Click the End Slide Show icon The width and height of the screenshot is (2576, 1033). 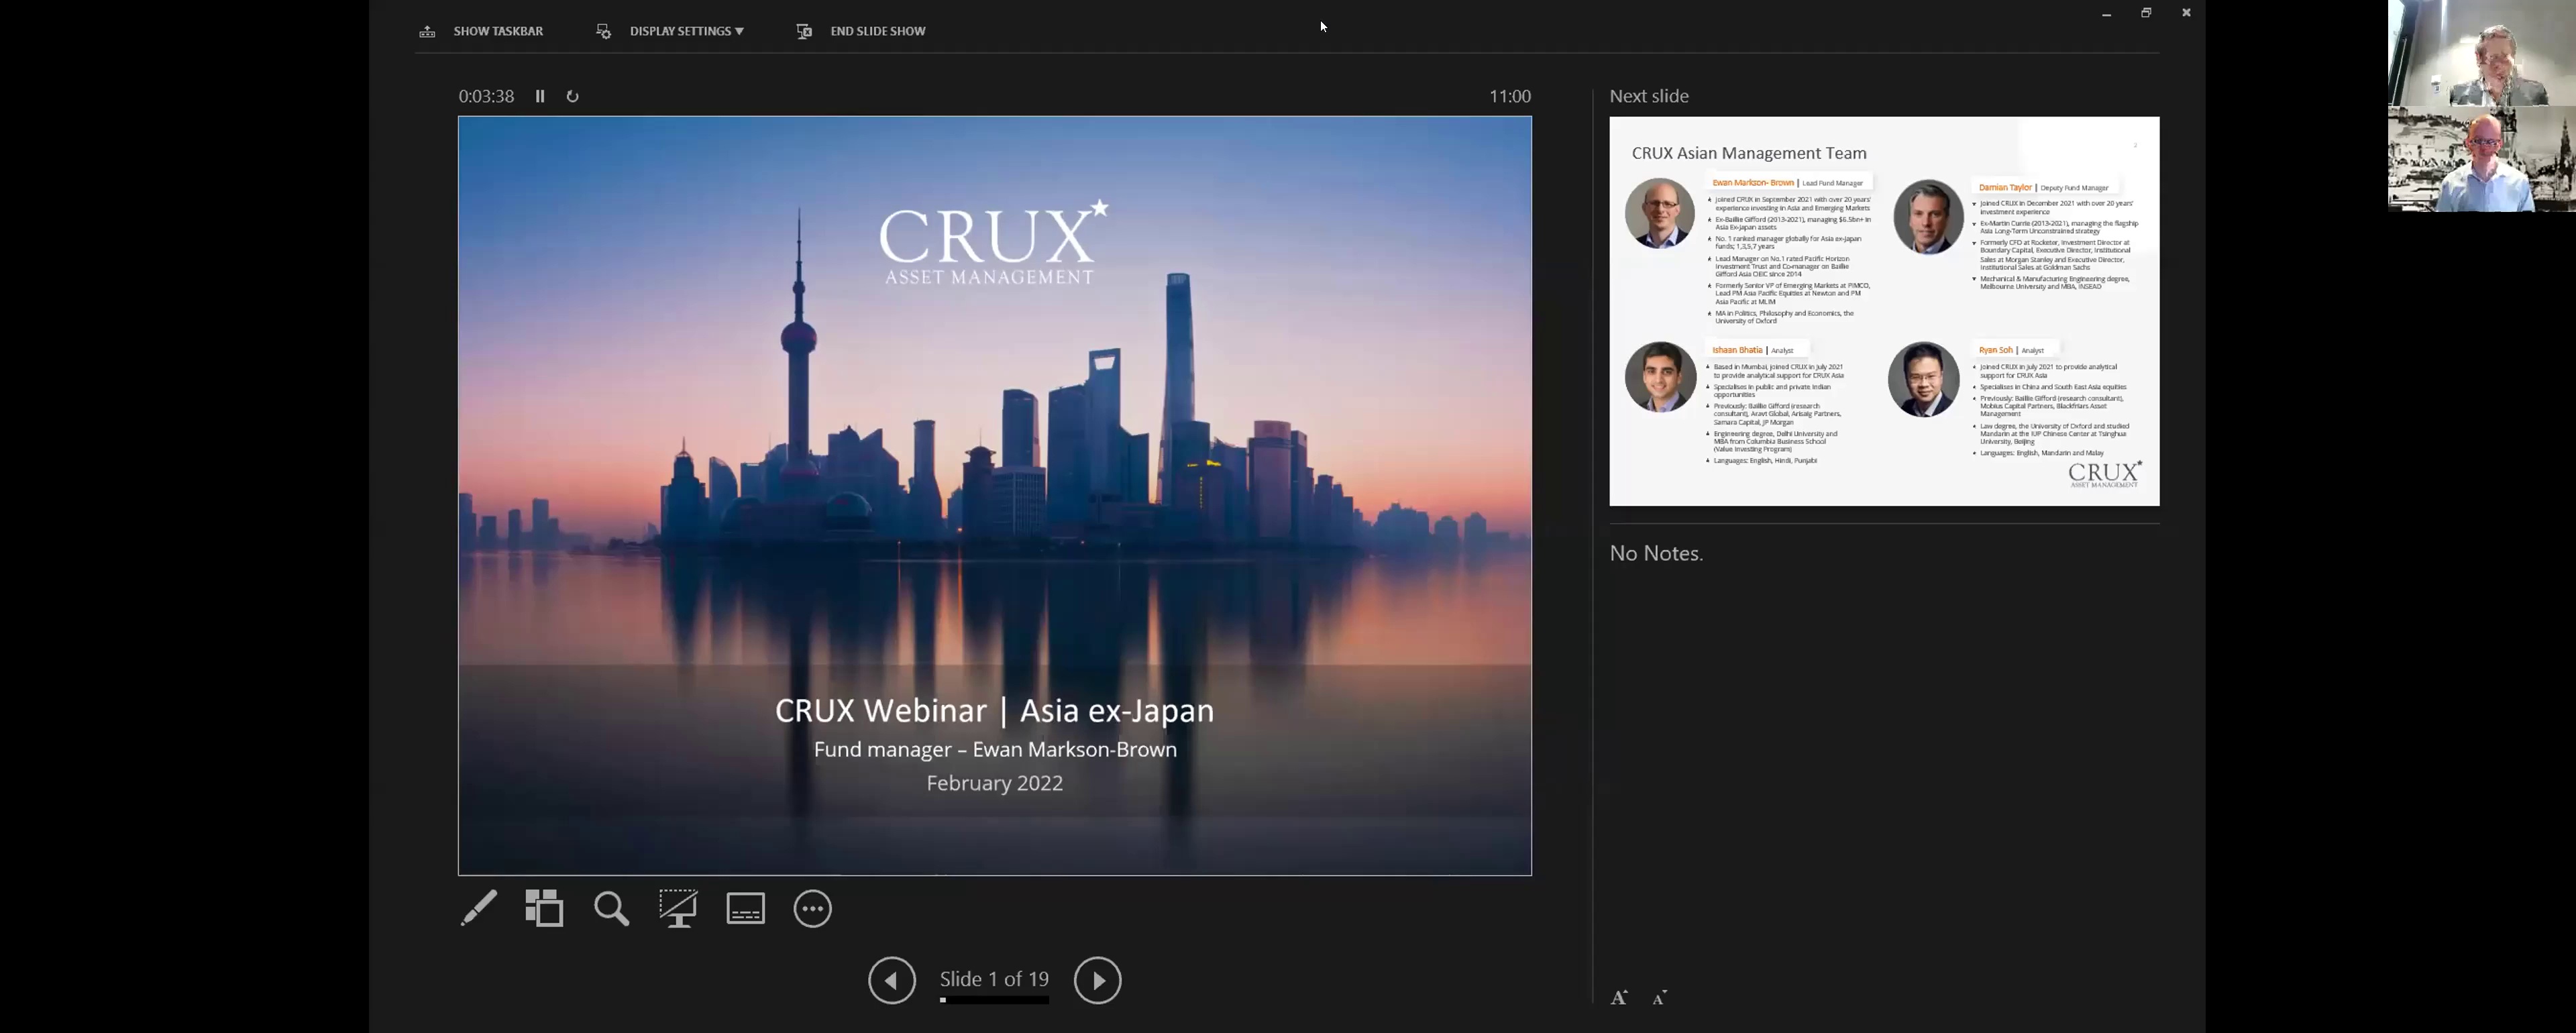coord(804,32)
